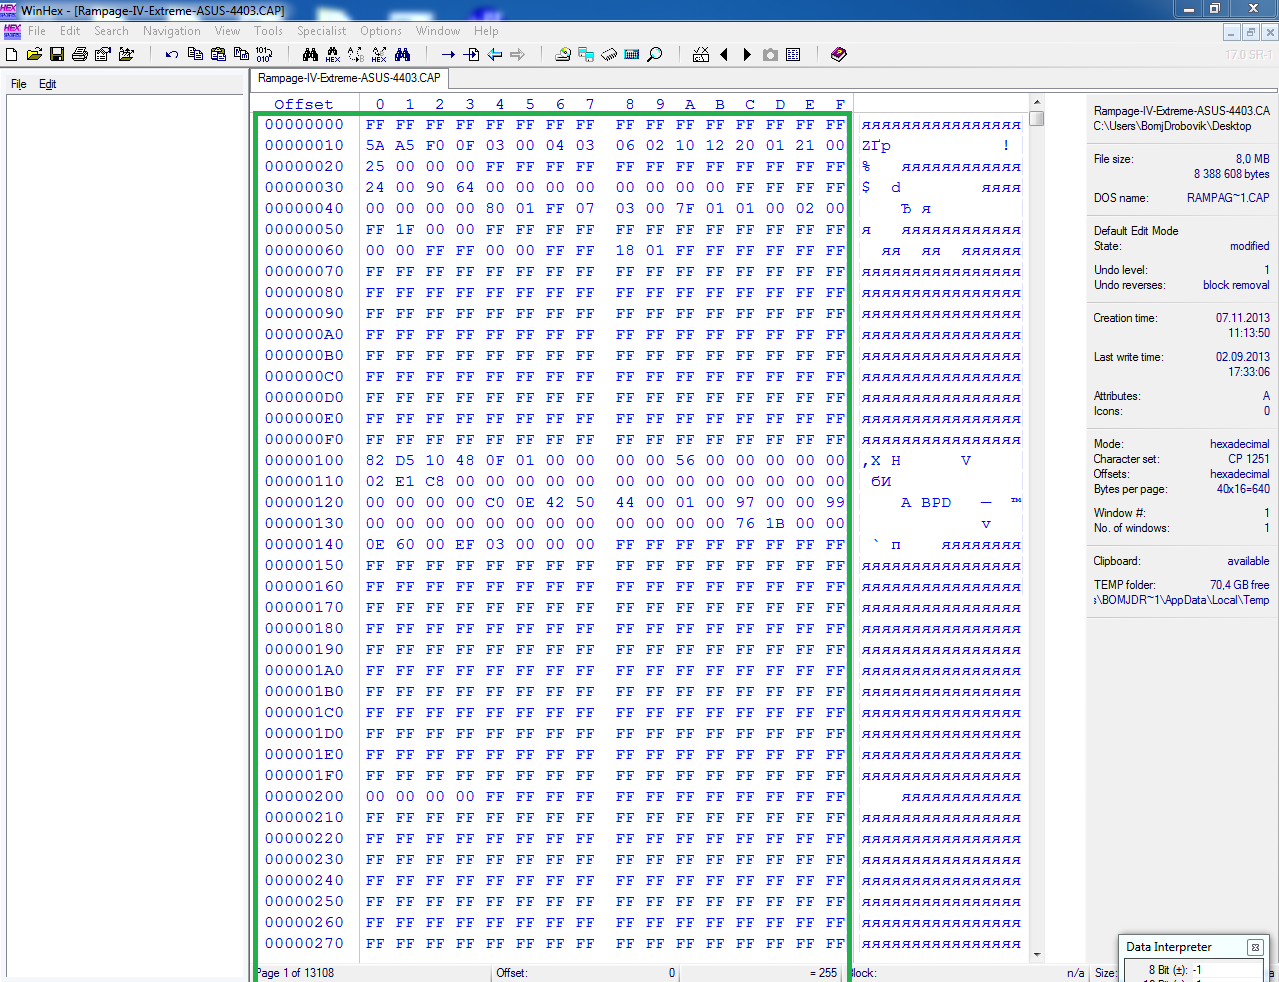This screenshot has height=982, width=1279.
Task: Click the 'available' clipboard value
Action: click(x=1248, y=561)
